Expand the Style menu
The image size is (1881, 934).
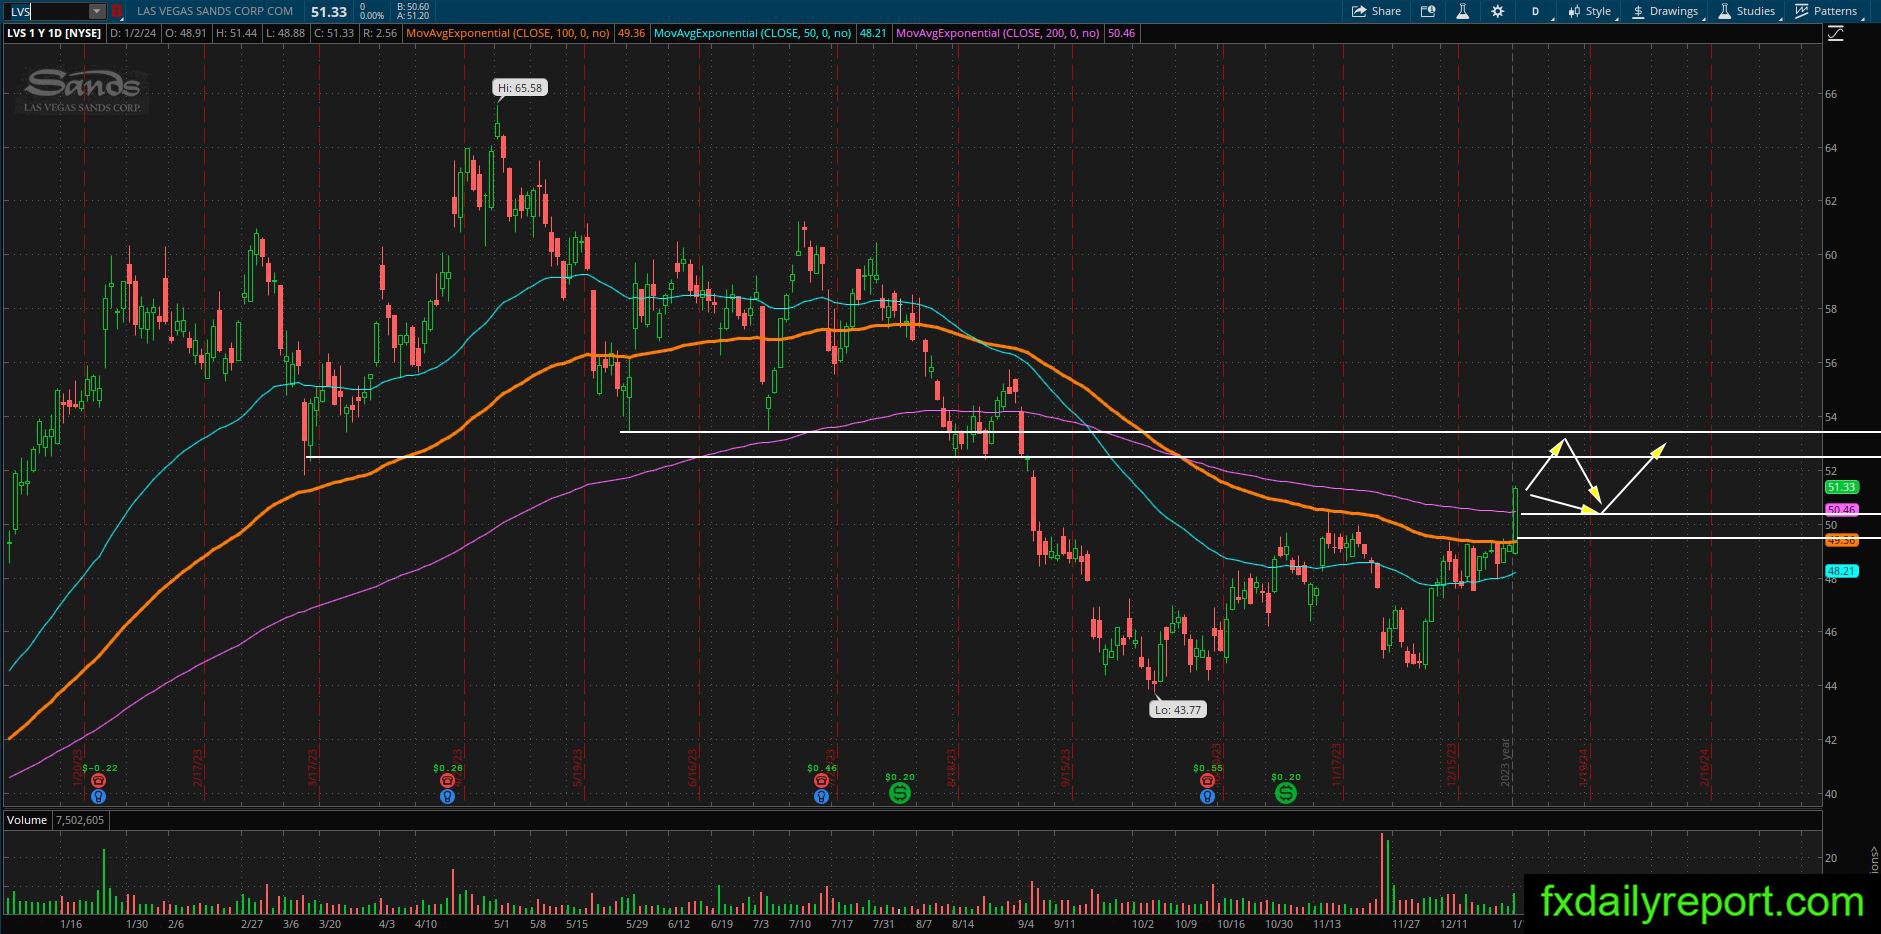pyautogui.click(x=1590, y=11)
